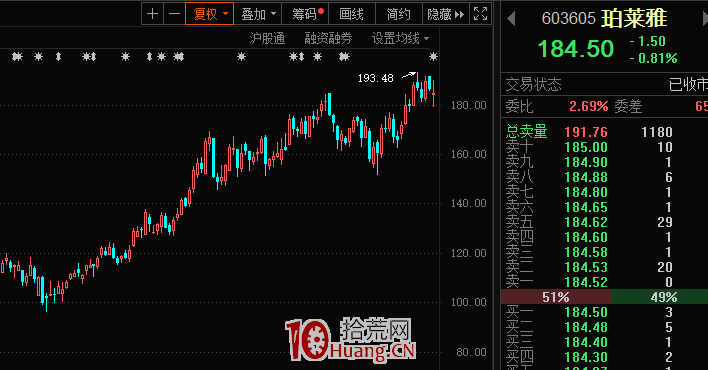
Task: Click the 珀莱雅 stock name title
Action: [634, 18]
